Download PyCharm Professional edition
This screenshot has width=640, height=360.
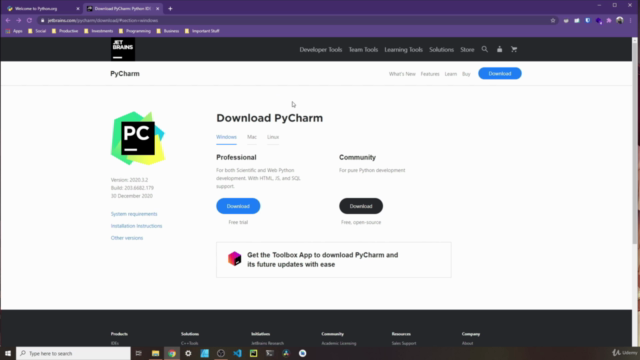pos(238,206)
